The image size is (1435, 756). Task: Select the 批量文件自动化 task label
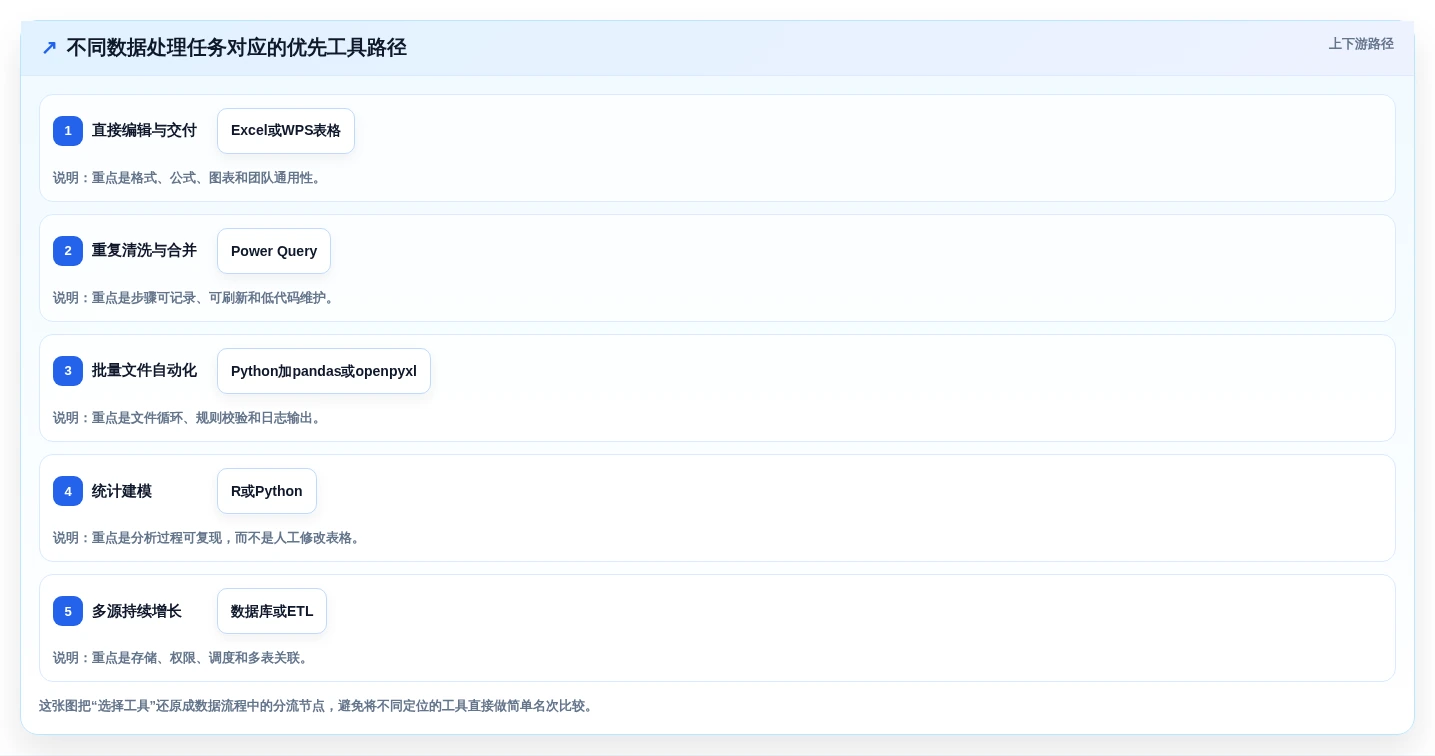tap(144, 371)
